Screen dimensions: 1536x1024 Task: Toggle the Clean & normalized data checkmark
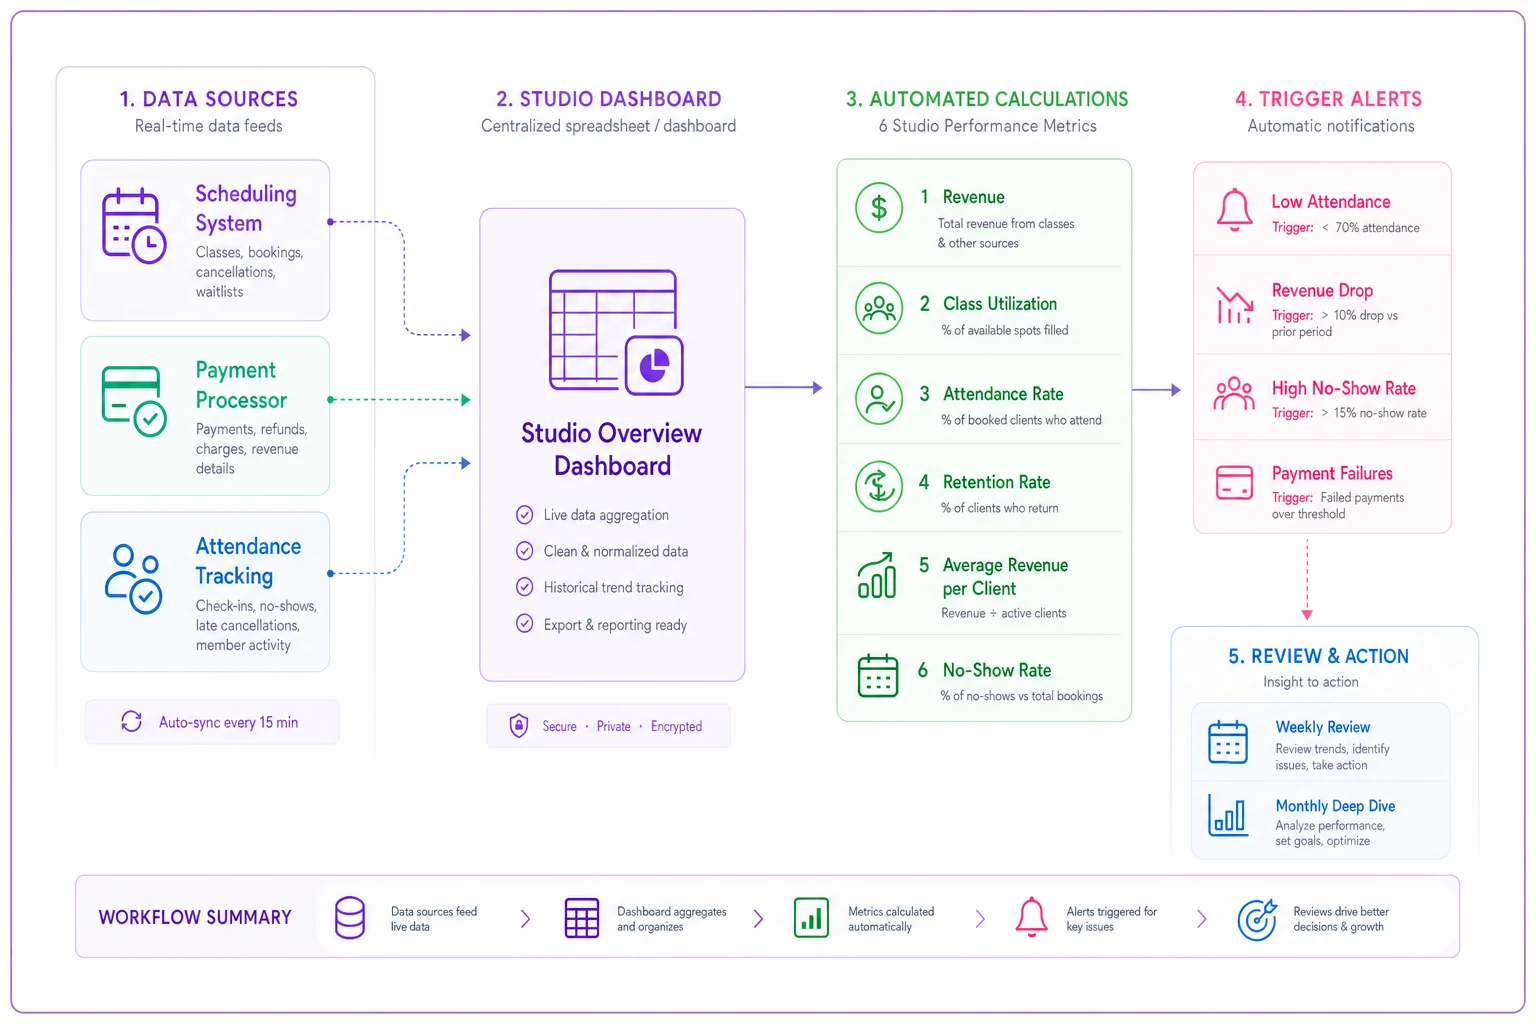524,551
